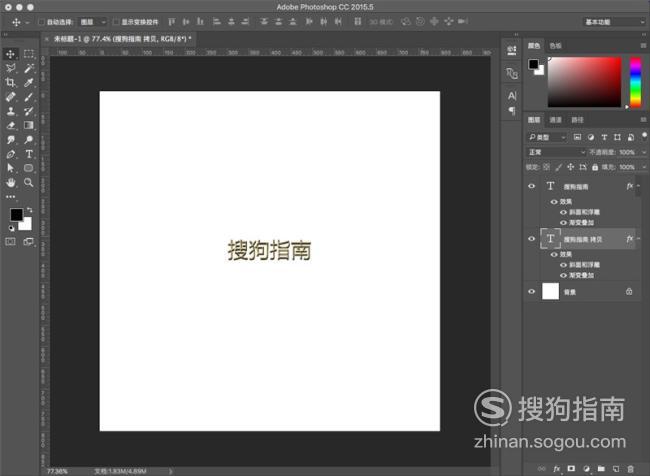Click the toolbox foreground color swatch
The image size is (650, 476).
17,215
